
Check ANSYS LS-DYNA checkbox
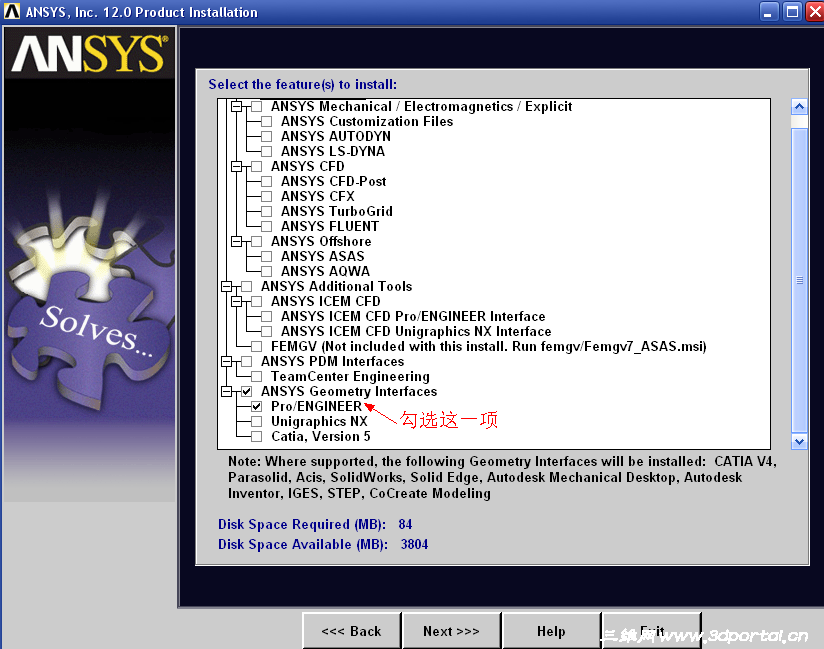266,151
